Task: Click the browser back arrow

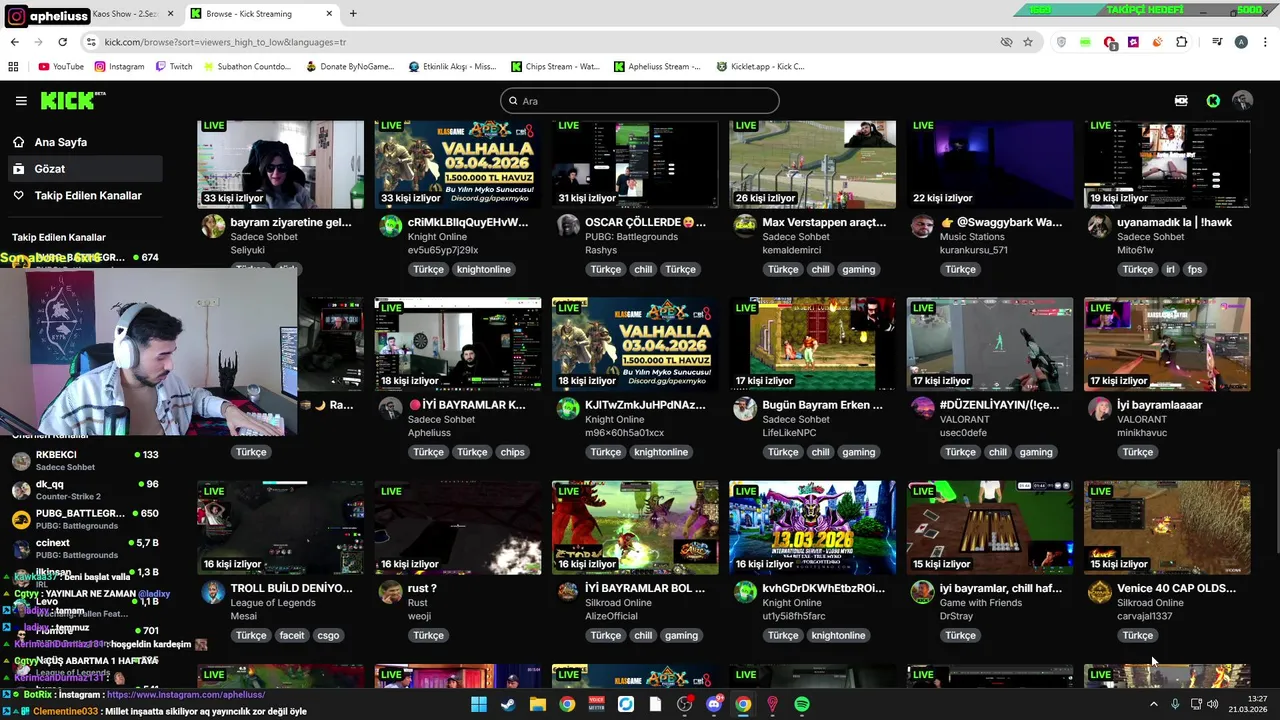Action: [x=14, y=42]
